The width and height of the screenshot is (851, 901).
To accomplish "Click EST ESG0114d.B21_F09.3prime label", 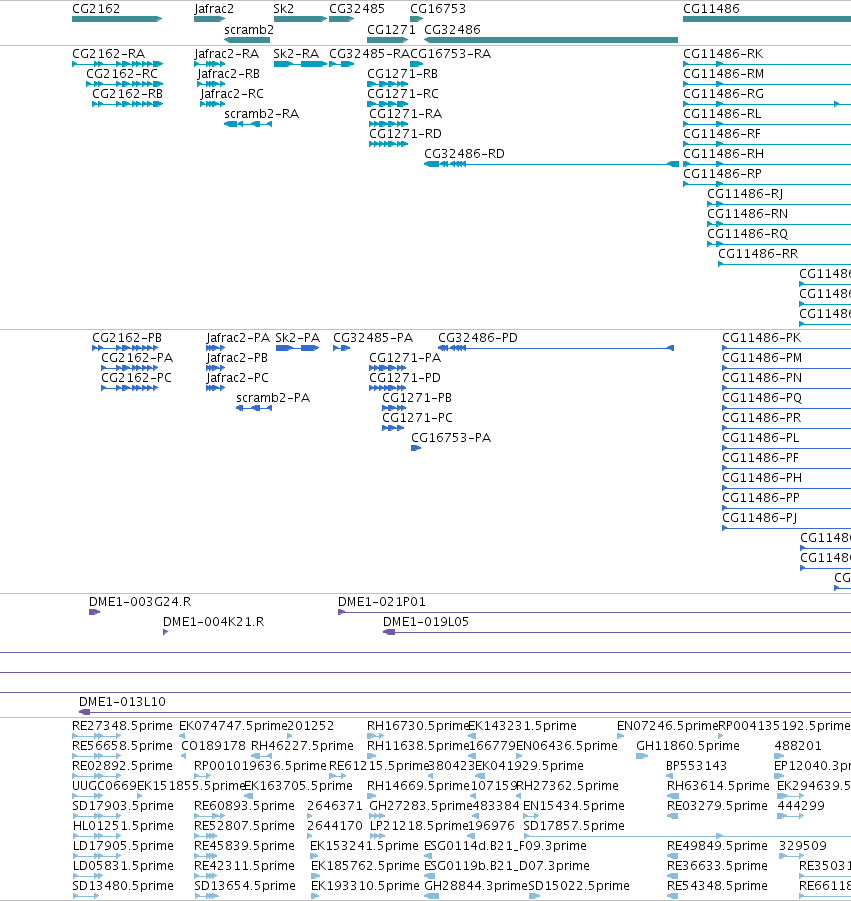I will click(x=505, y=846).
